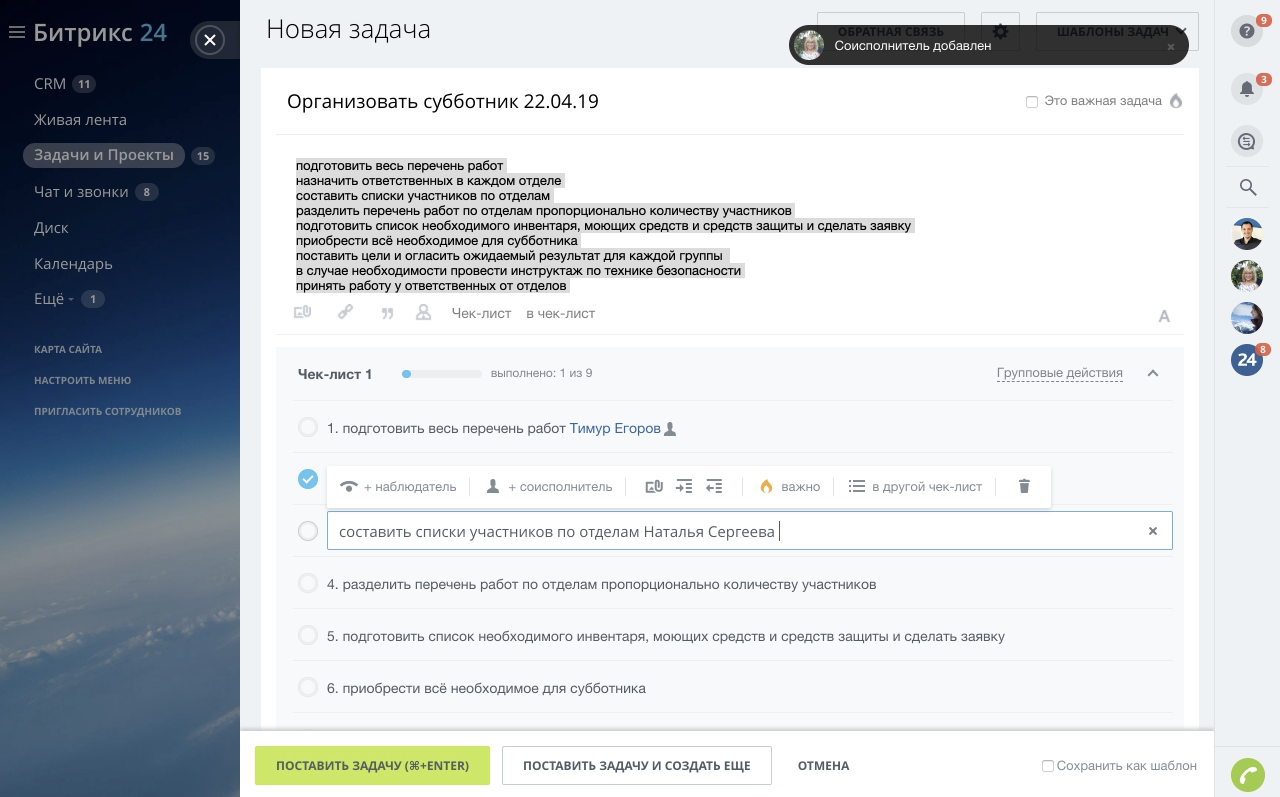
Task: Insert quote using quotation marks icon
Action: coord(387,313)
